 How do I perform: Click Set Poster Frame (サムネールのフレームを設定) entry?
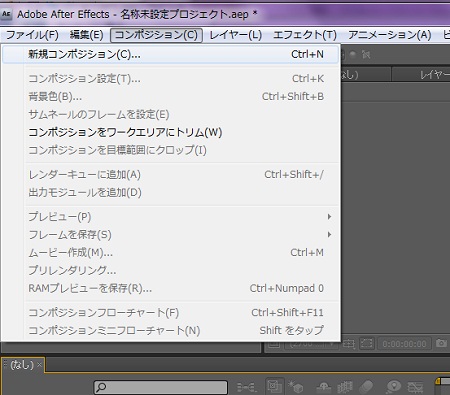click(x=170, y=115)
